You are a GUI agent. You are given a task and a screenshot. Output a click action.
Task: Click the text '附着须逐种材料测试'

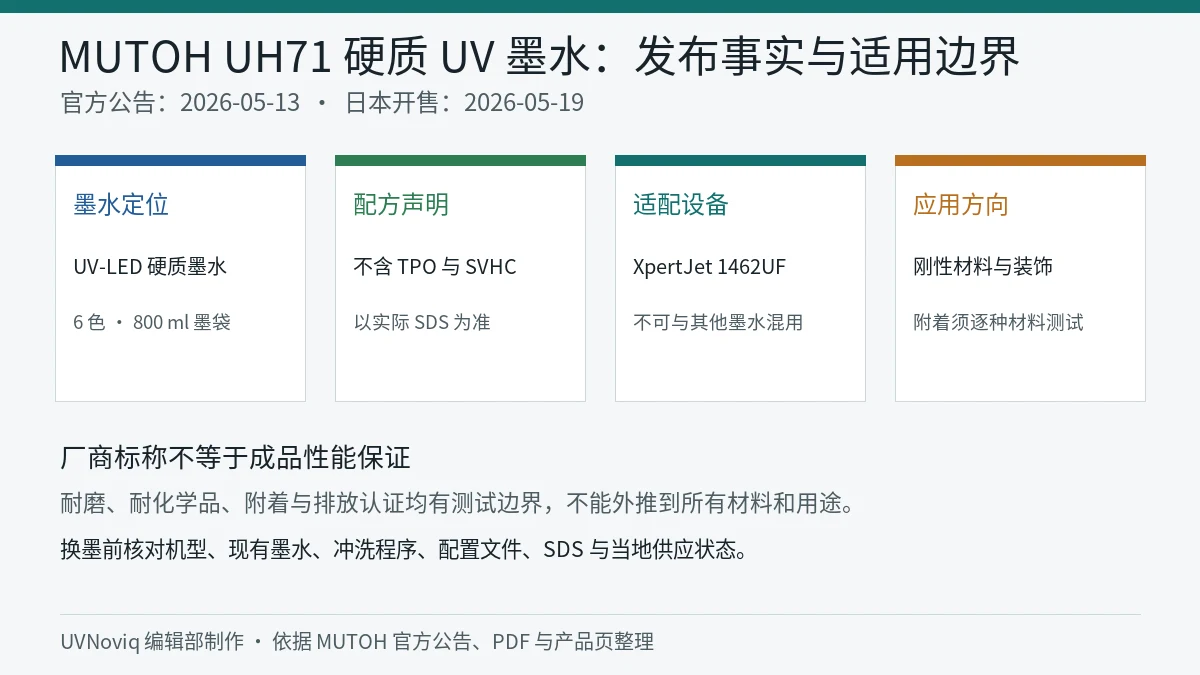tap(998, 323)
